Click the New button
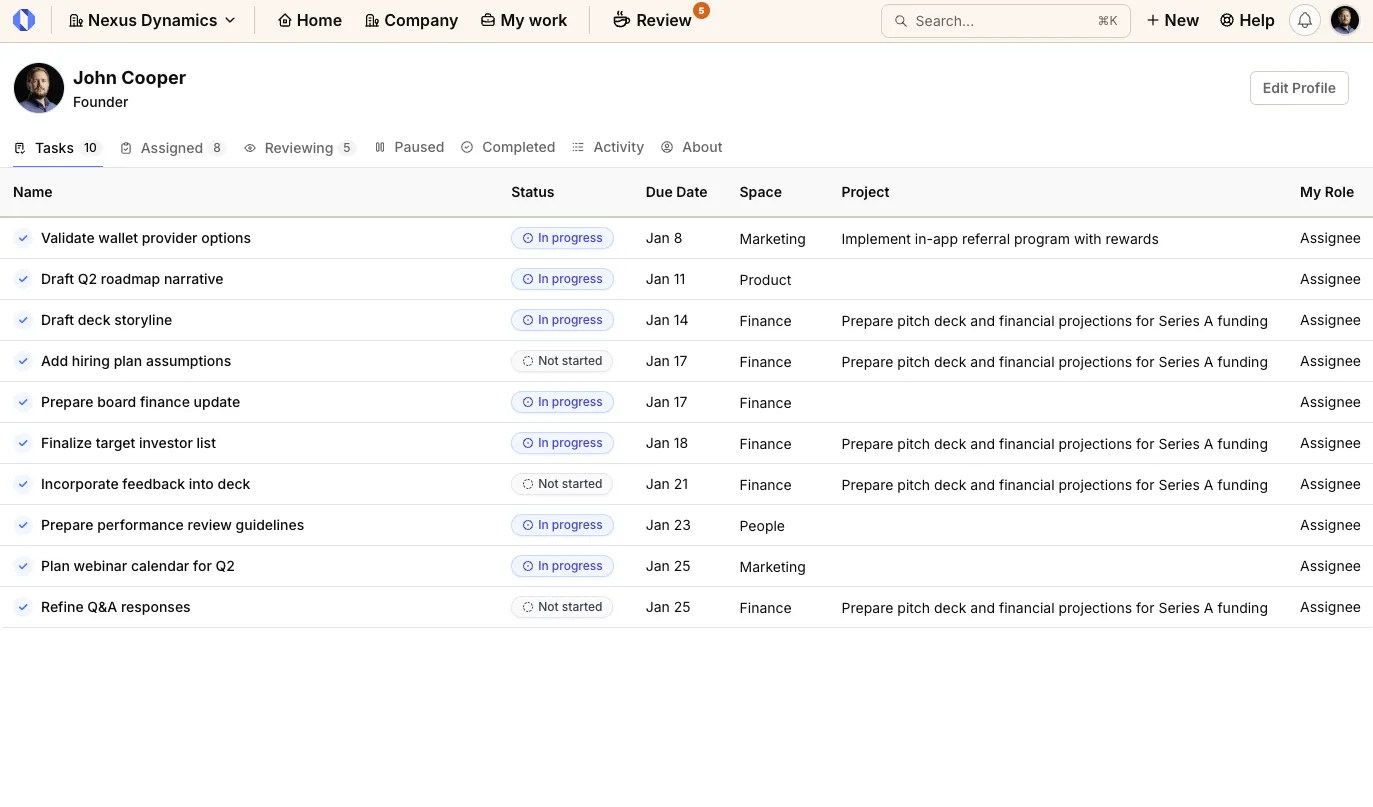 [x=1172, y=20]
